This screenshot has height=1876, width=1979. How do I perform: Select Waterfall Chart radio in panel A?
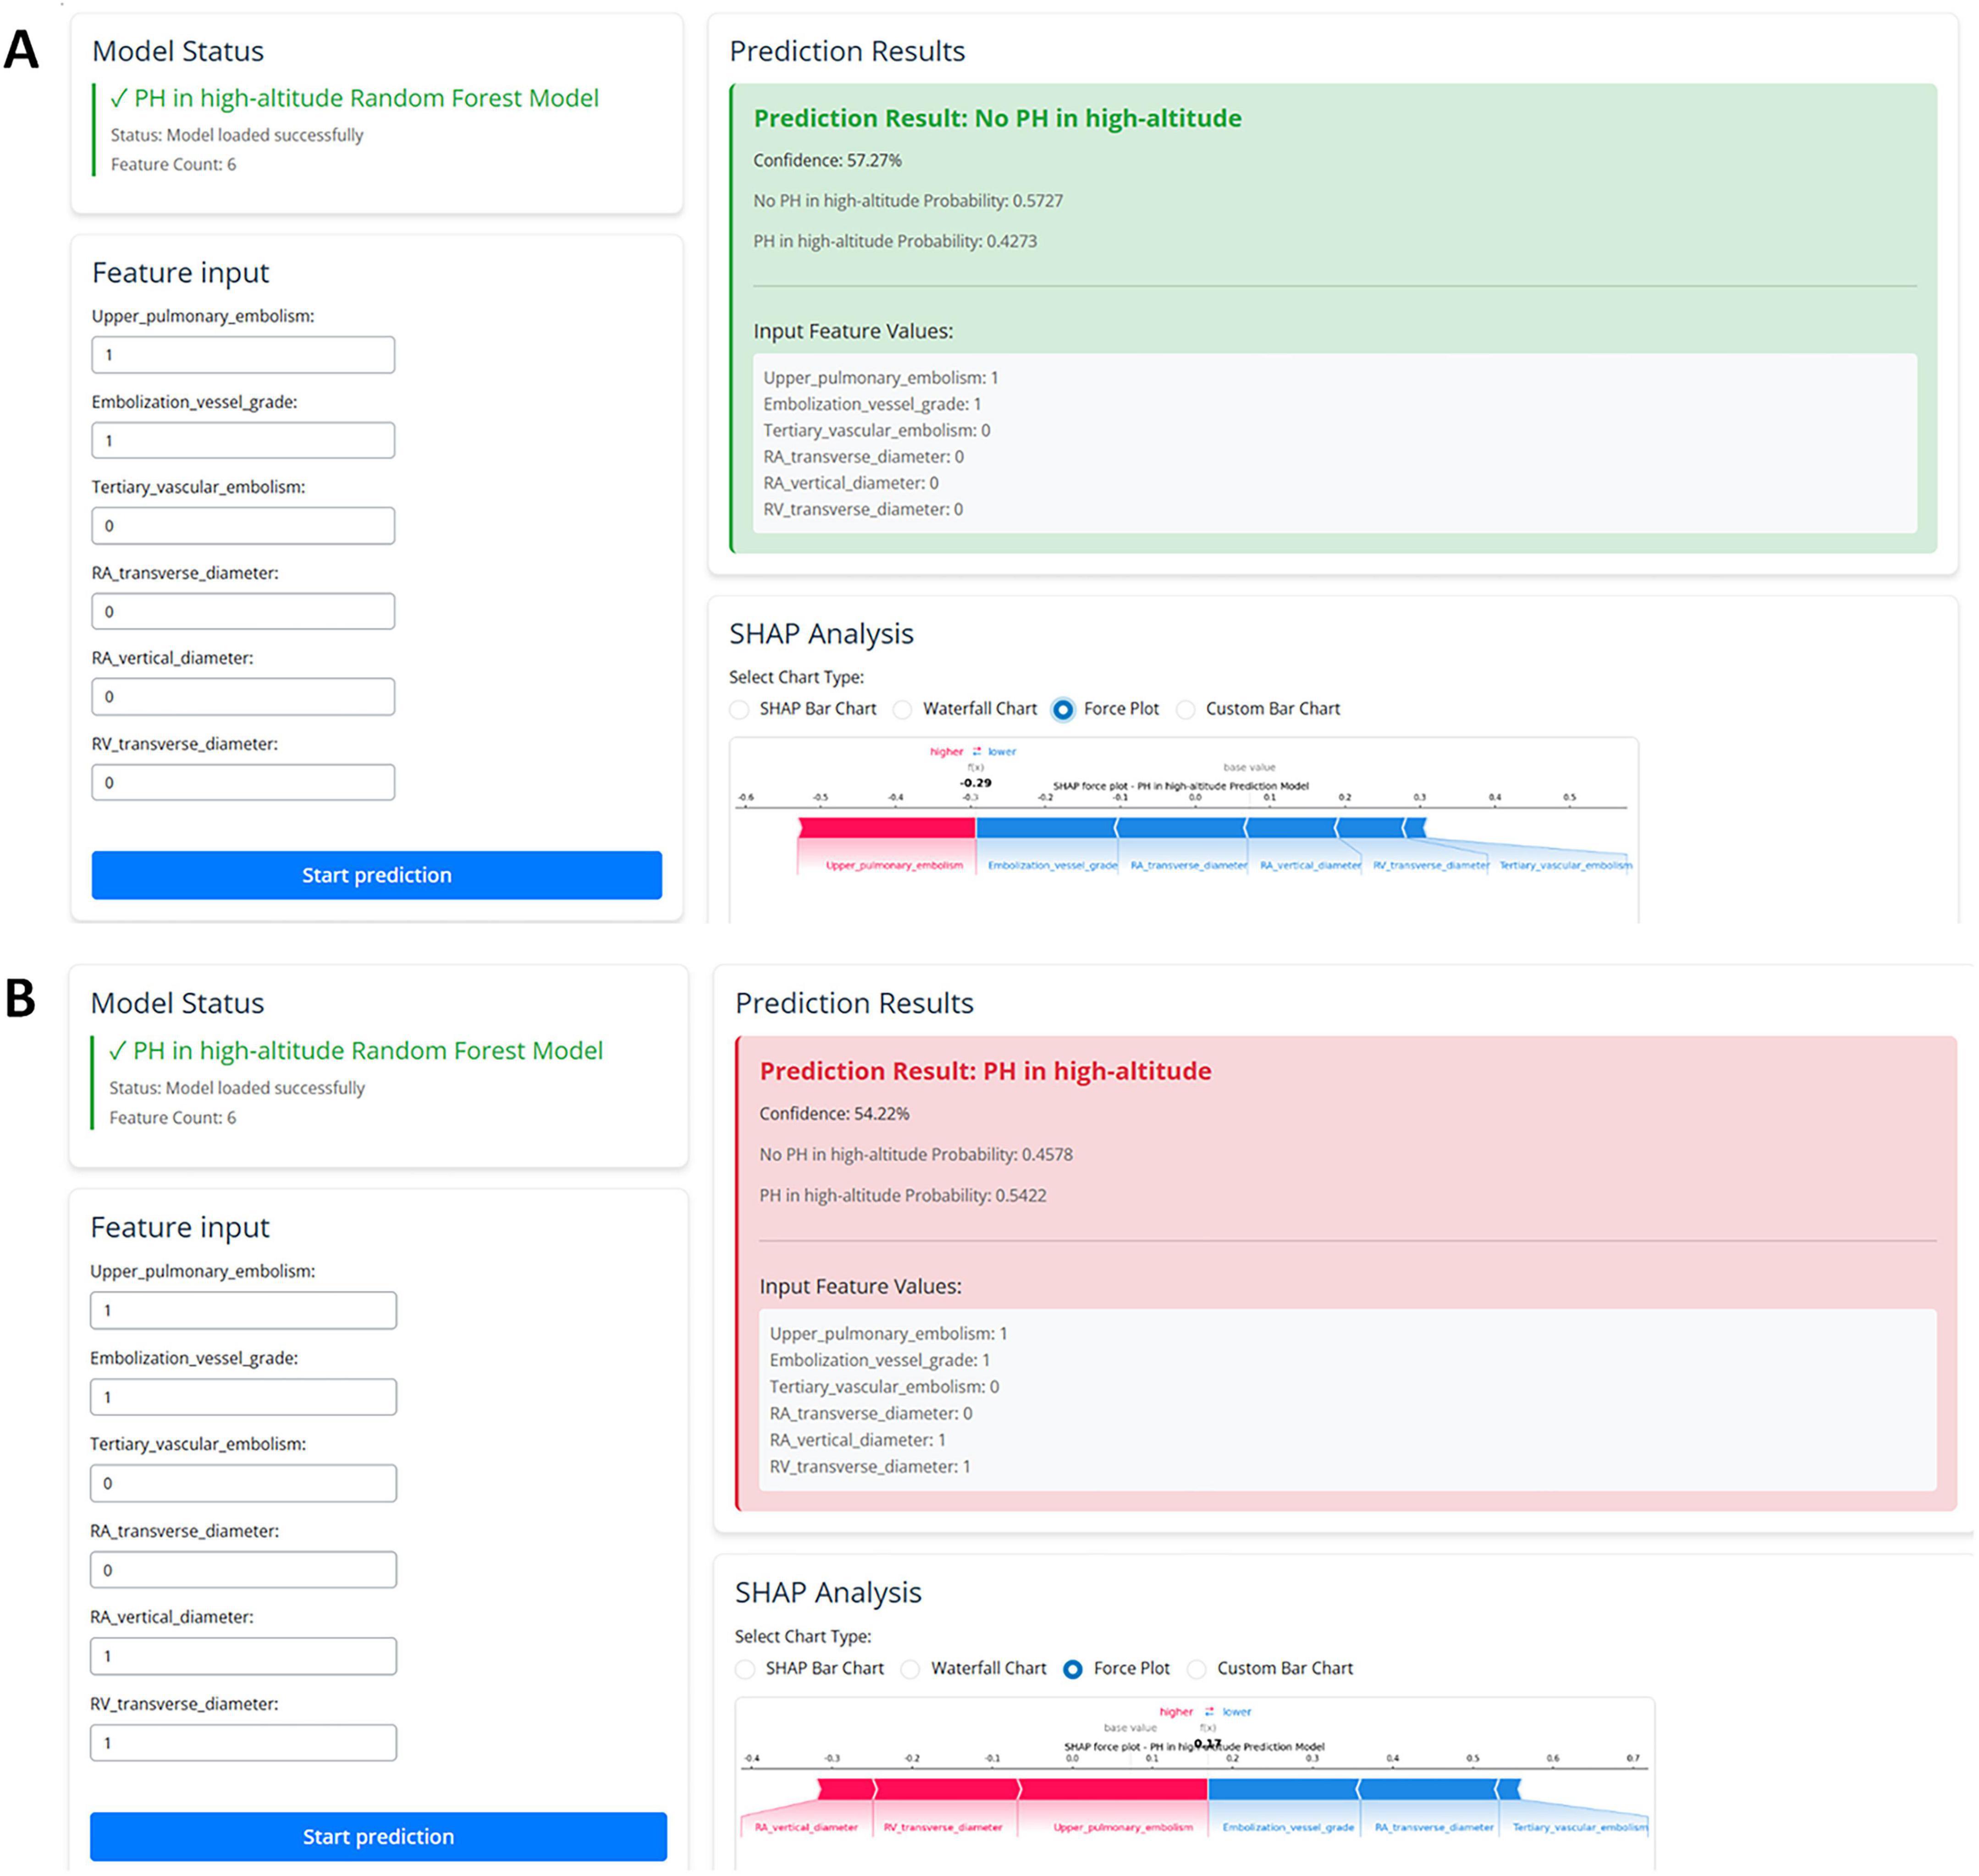[903, 709]
